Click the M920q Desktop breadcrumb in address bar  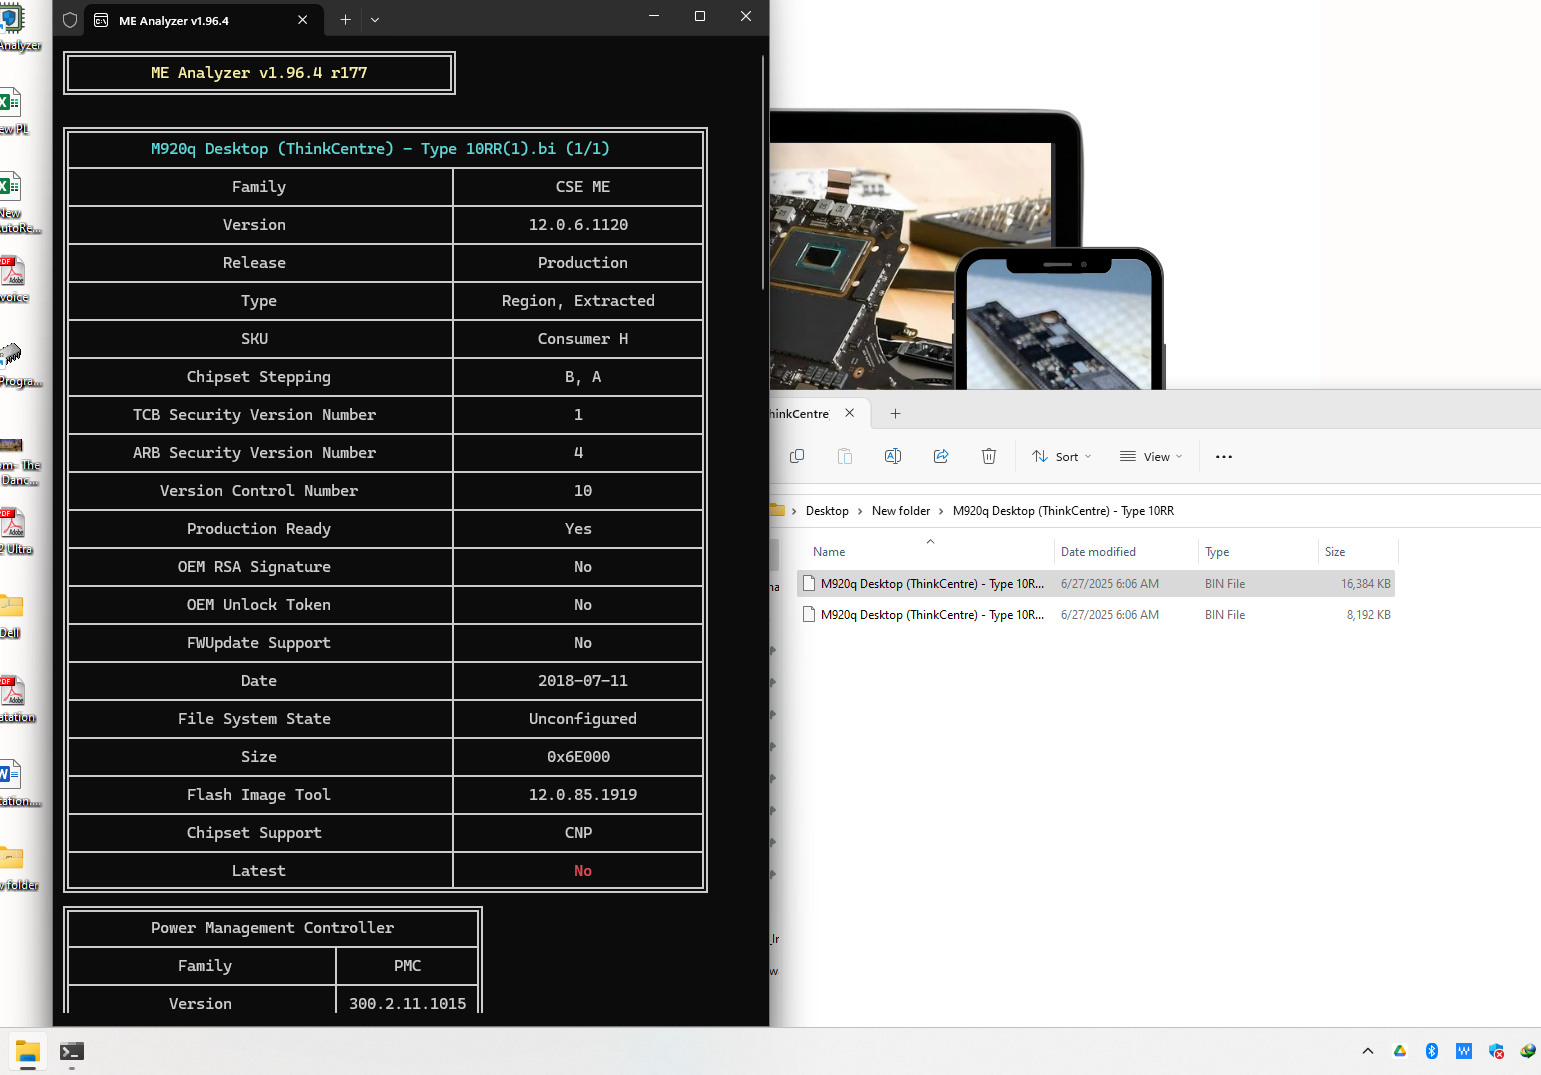click(x=1063, y=511)
